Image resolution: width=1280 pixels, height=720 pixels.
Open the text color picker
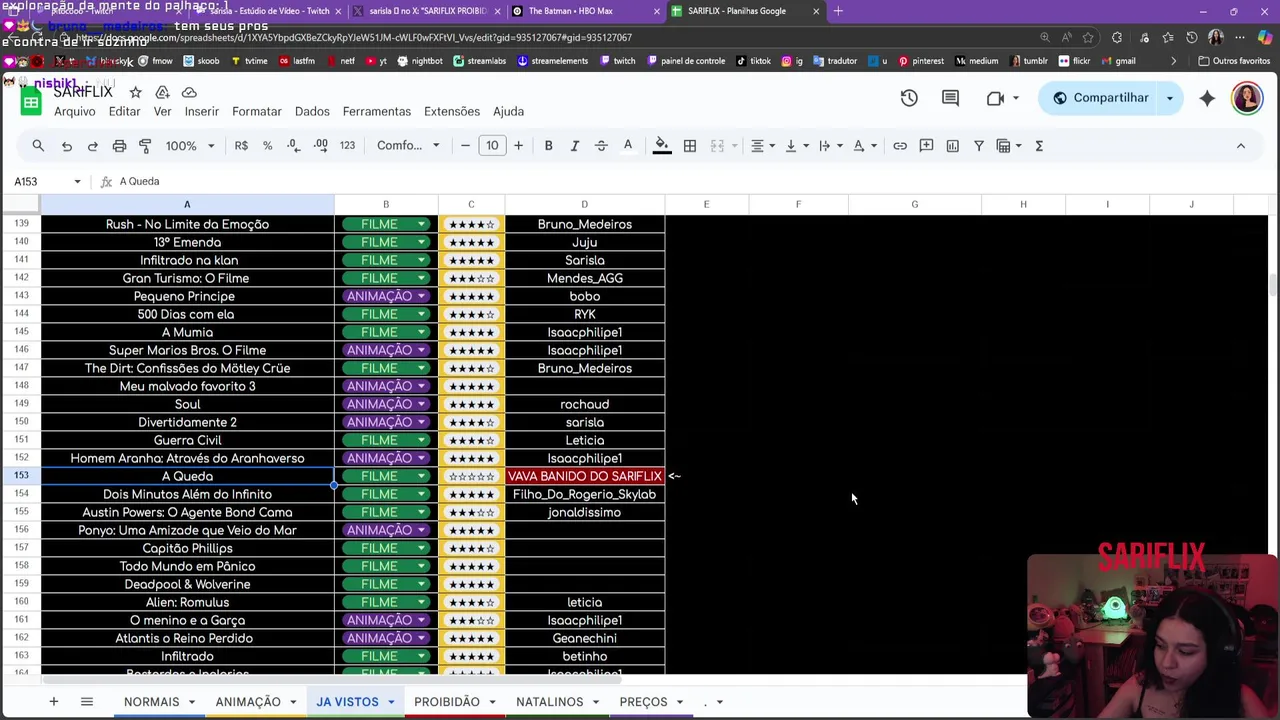tap(628, 146)
